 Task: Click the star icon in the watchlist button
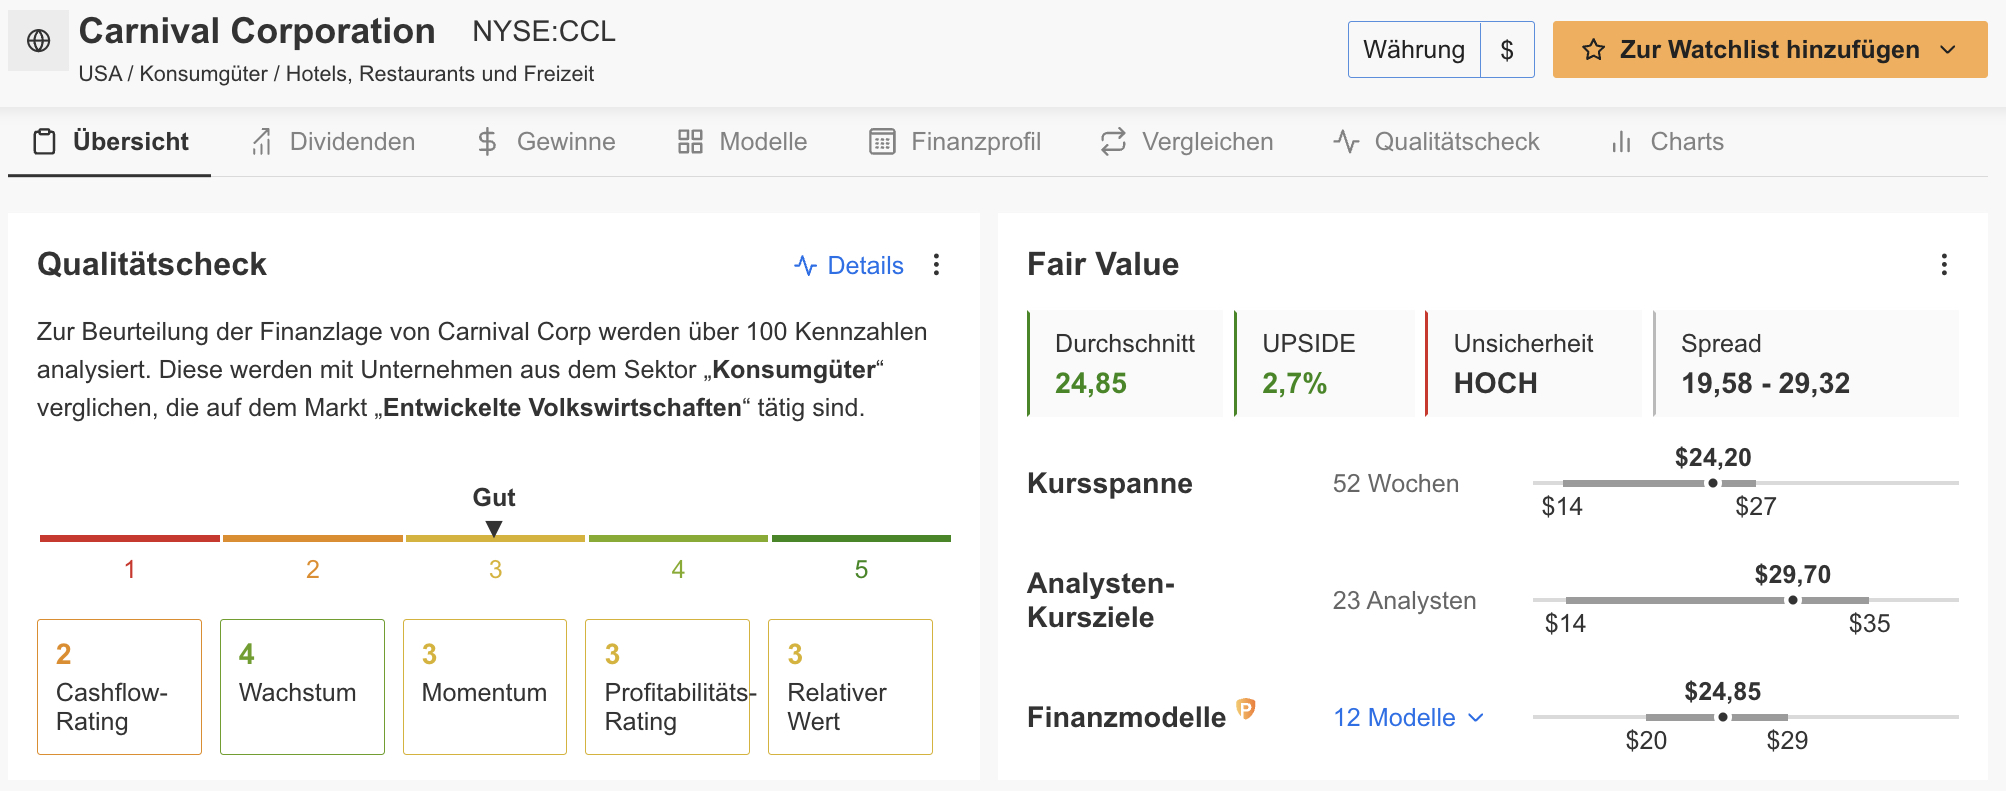(1593, 50)
